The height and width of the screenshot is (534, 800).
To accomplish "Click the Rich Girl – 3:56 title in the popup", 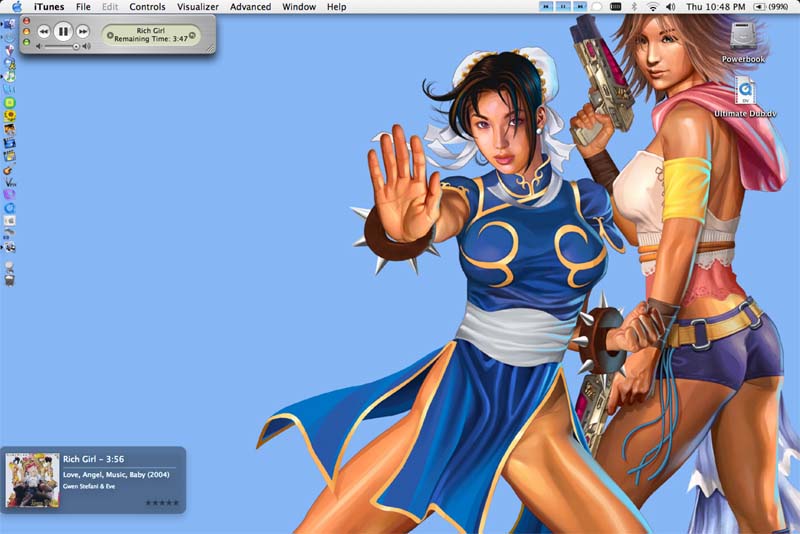I will (93, 459).
